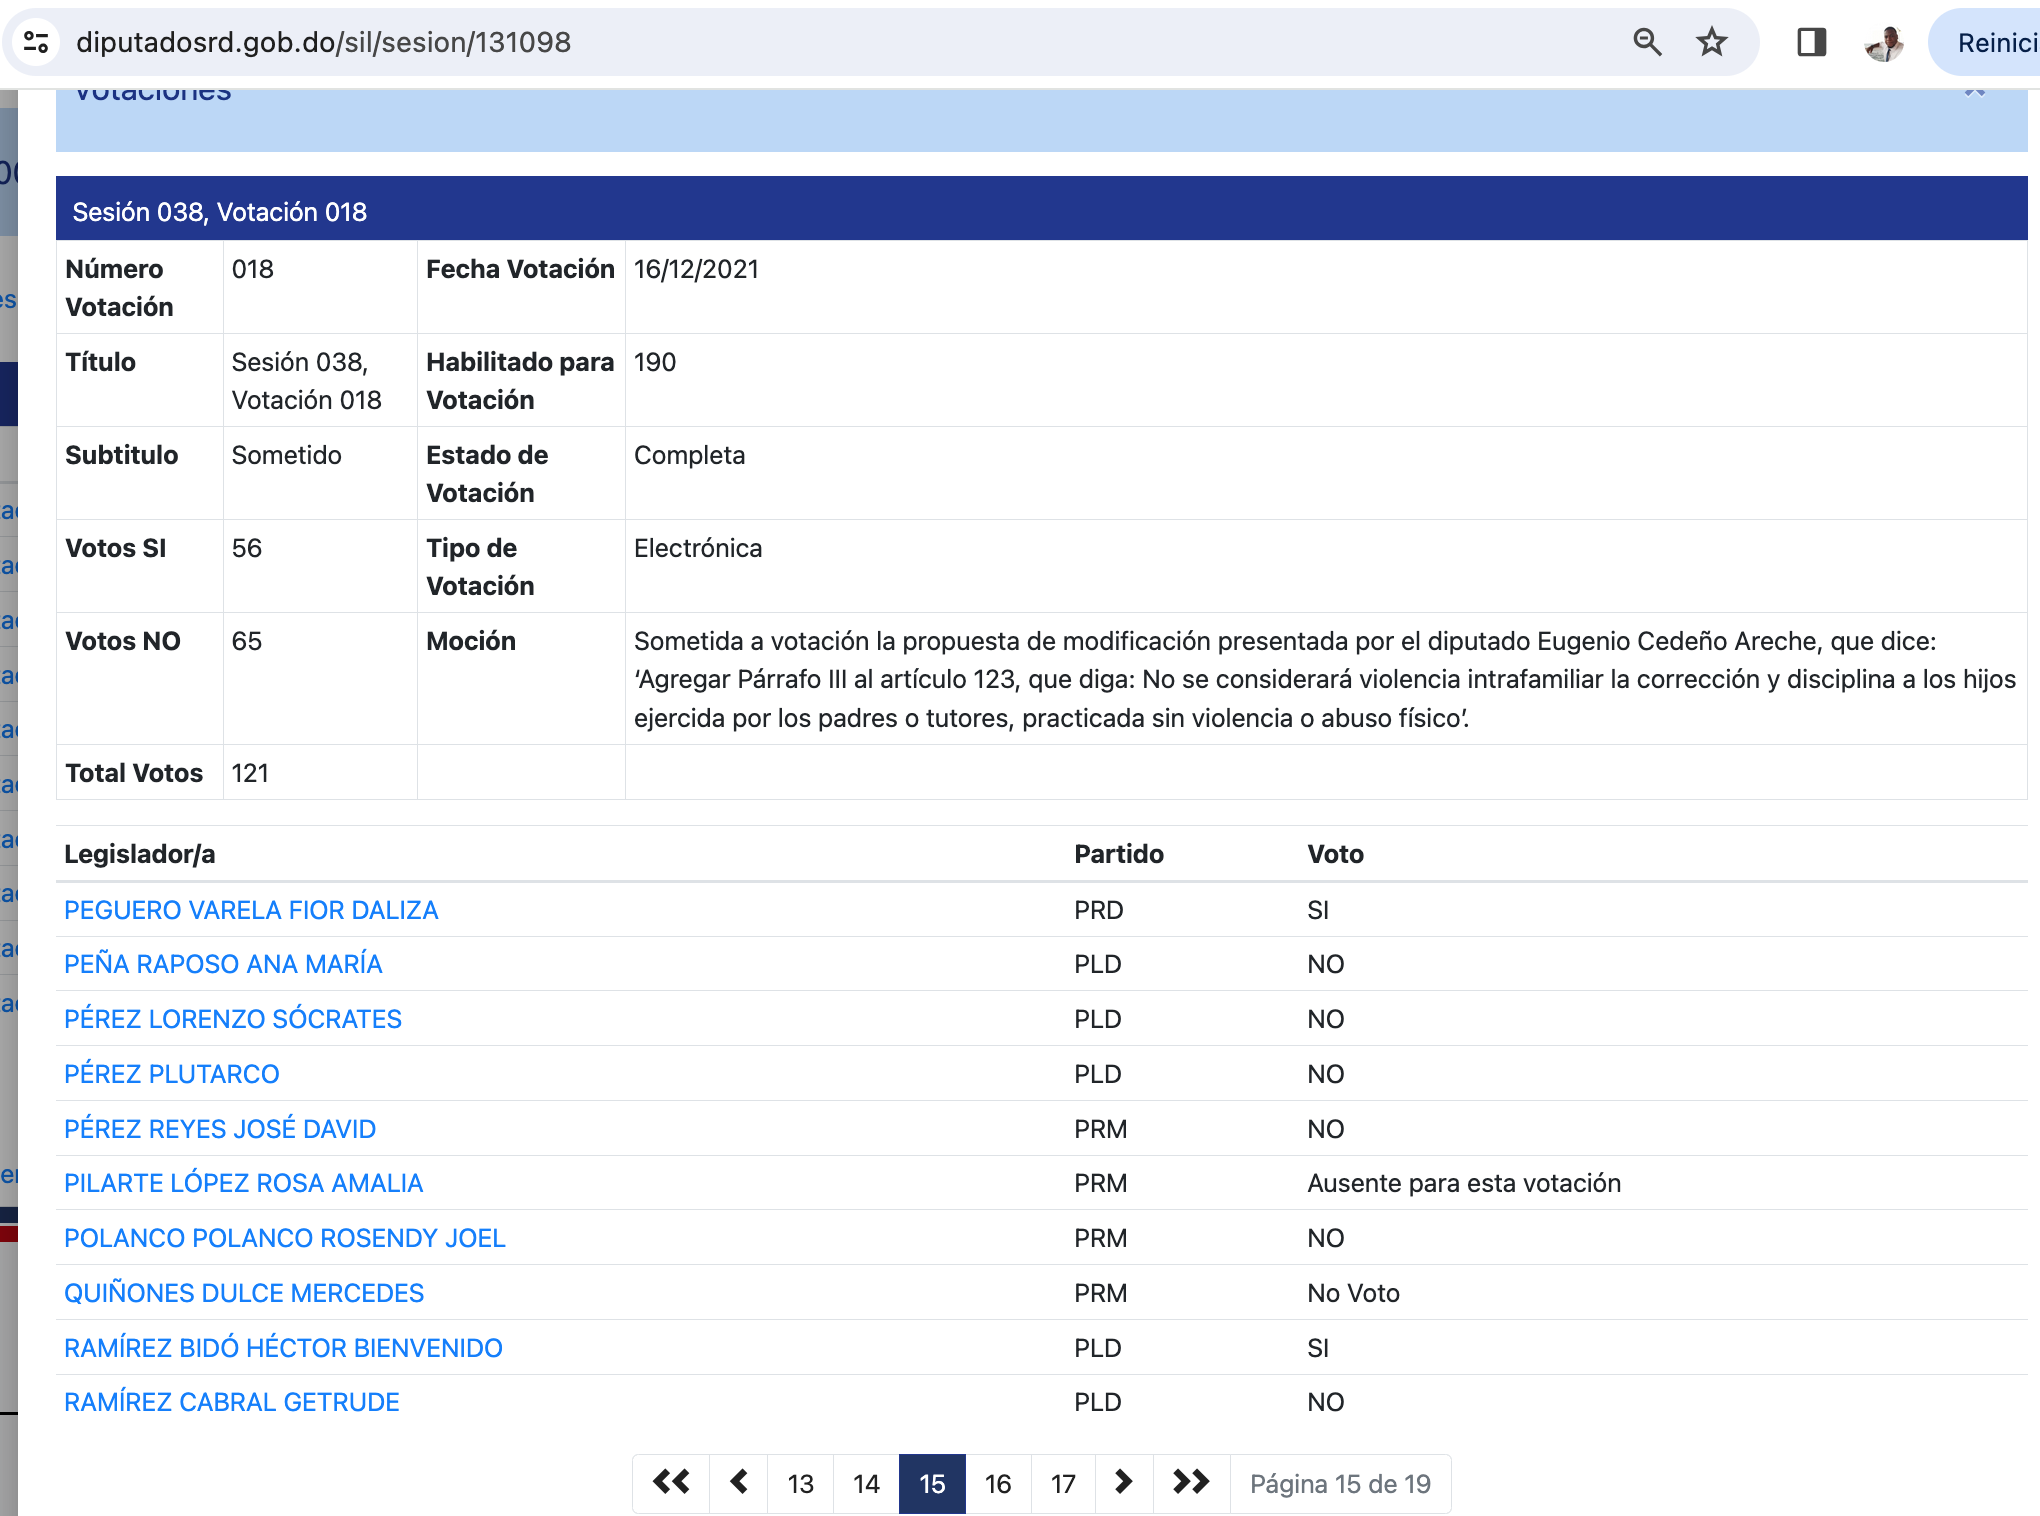This screenshot has width=2040, height=1516.
Task: Open legislator PÉREZ PLUTARCO
Action: 172,1074
